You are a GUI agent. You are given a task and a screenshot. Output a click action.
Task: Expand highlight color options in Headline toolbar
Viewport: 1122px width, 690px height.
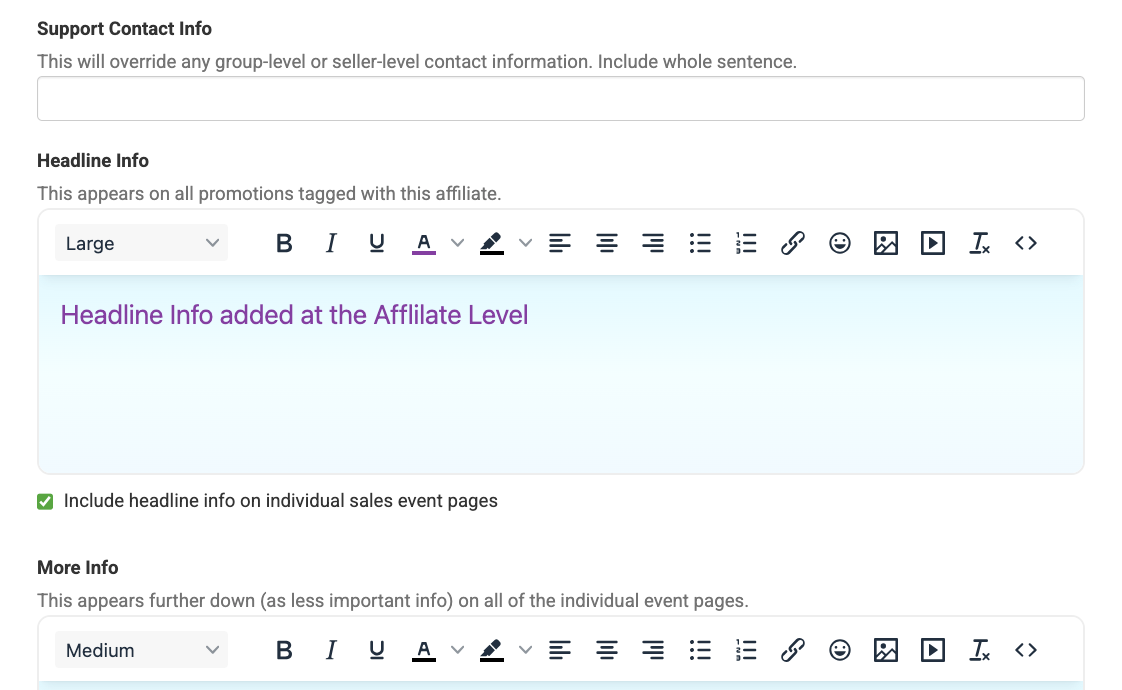(x=525, y=243)
